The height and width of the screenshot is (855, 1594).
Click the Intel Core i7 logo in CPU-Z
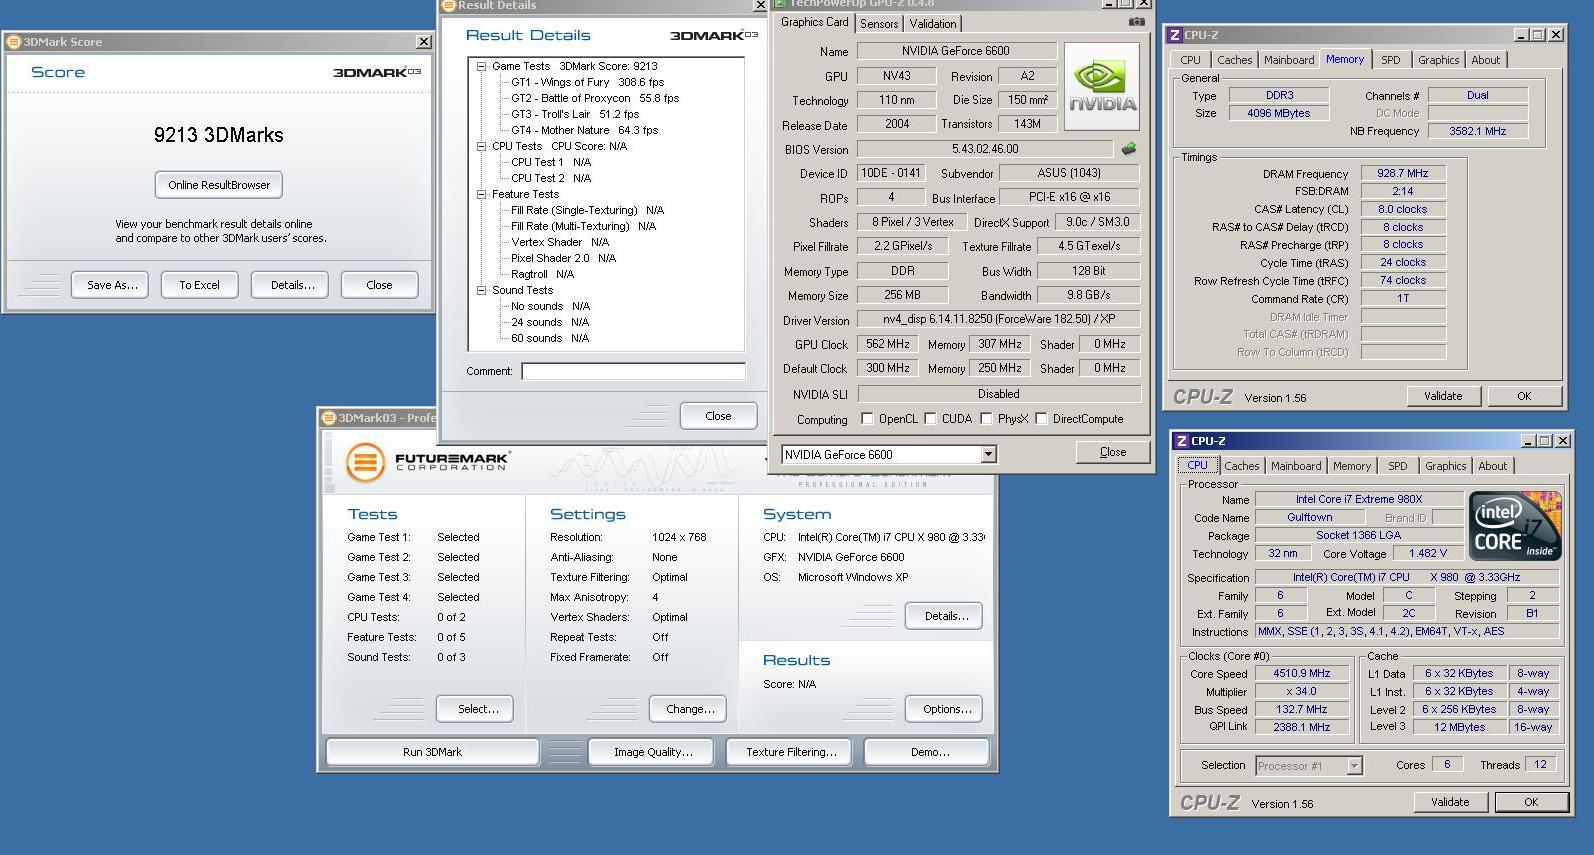1516,525
